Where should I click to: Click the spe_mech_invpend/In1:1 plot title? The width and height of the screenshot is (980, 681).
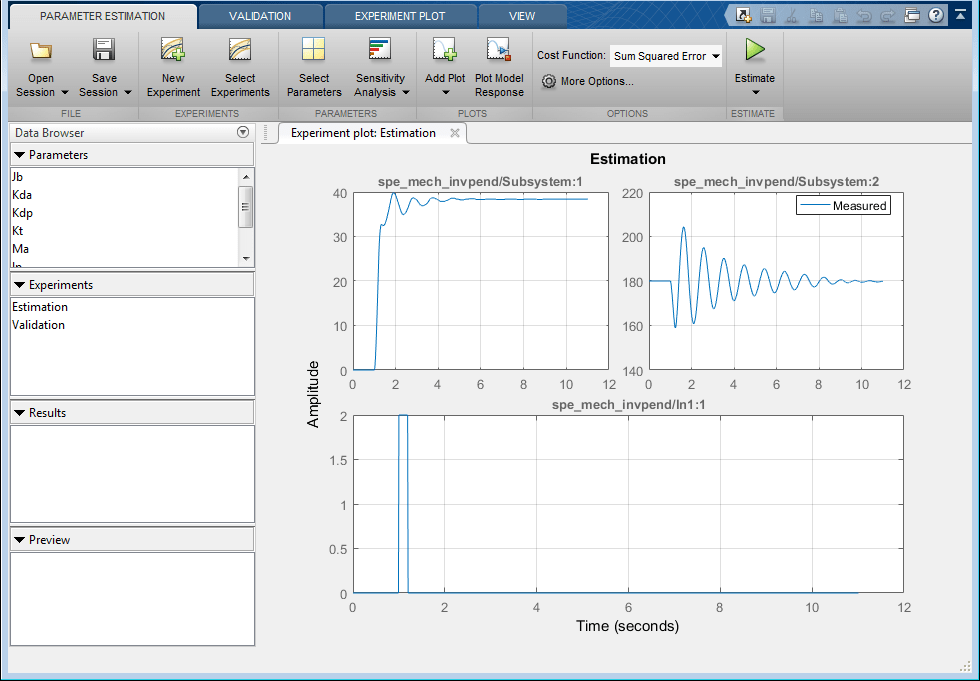point(628,405)
